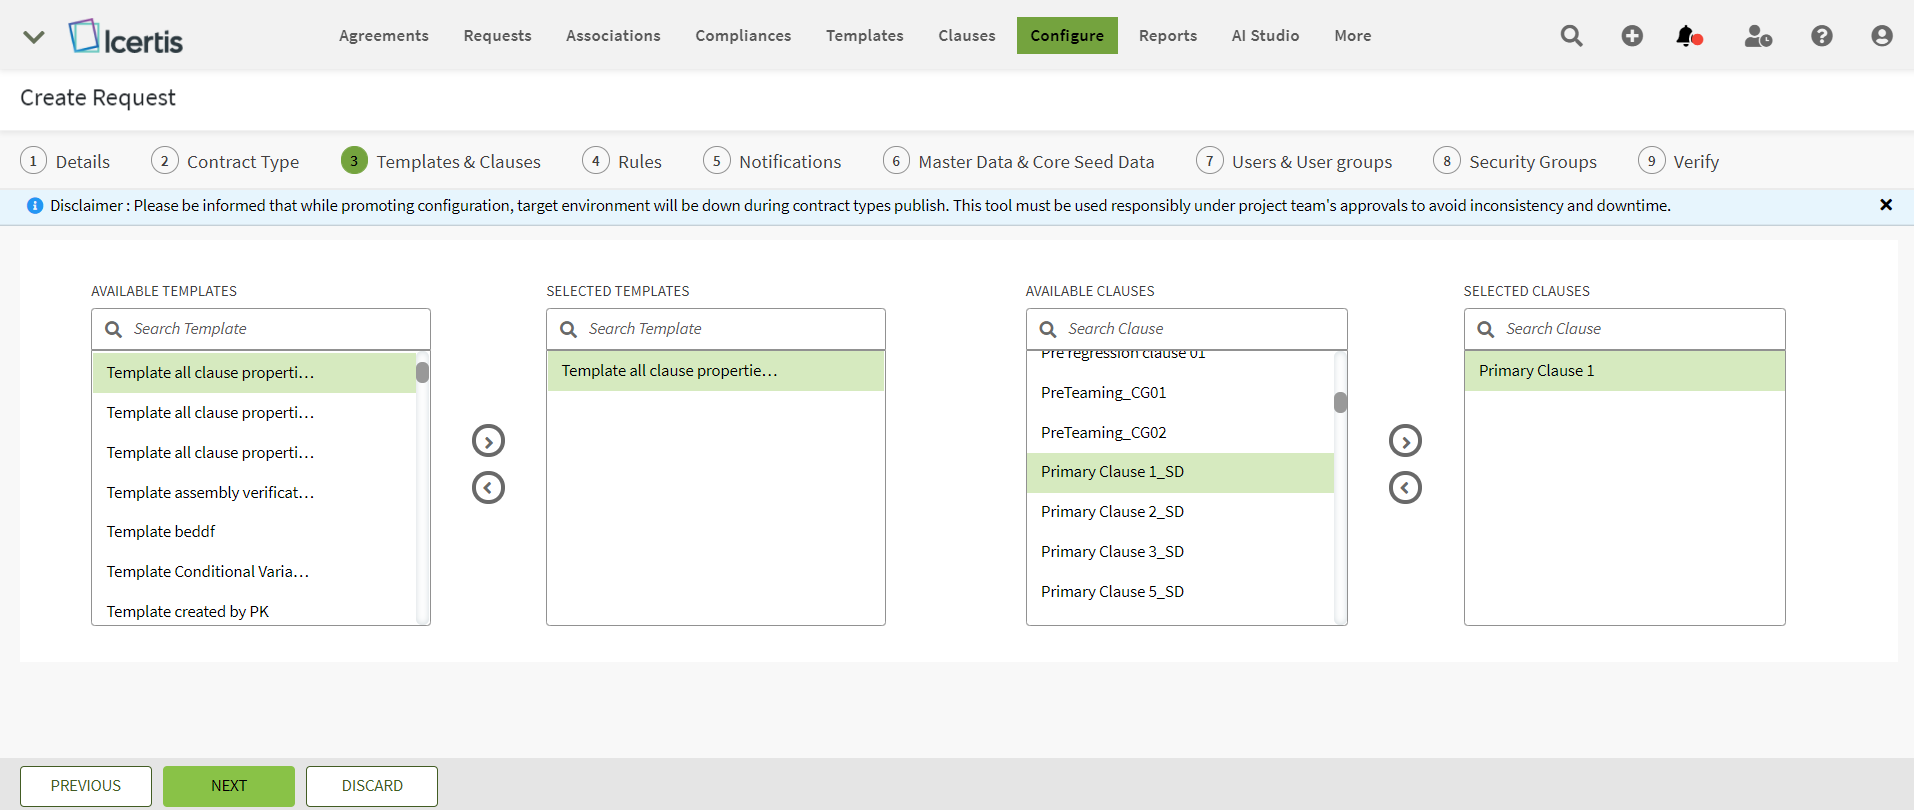The width and height of the screenshot is (1914, 810).
Task: Open the Agreements menu
Action: click(383, 36)
